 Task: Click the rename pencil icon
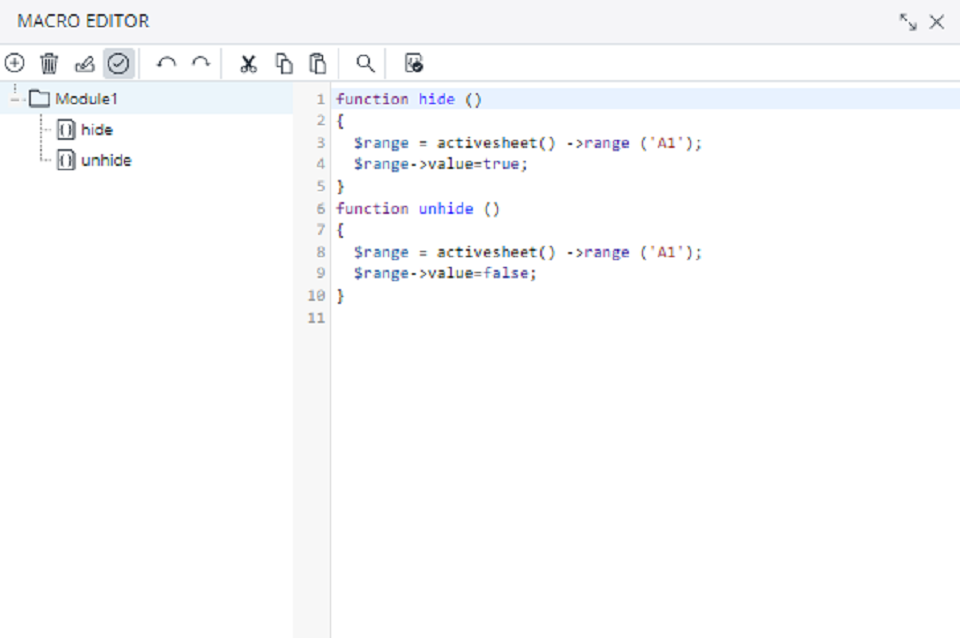(x=84, y=63)
